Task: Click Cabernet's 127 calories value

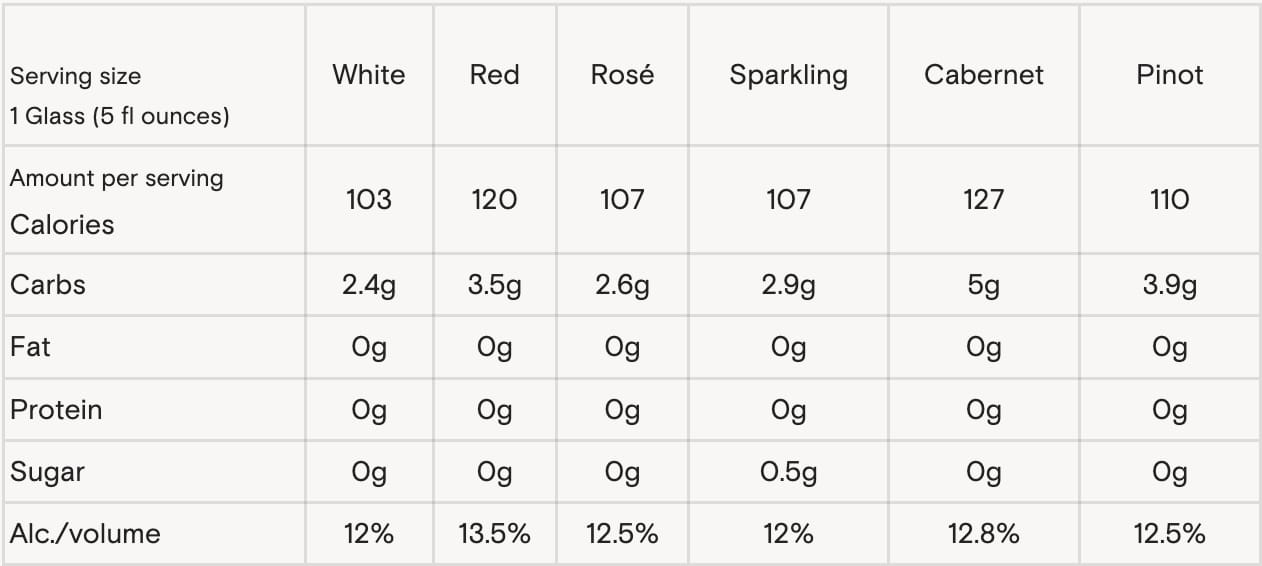Action: (983, 200)
